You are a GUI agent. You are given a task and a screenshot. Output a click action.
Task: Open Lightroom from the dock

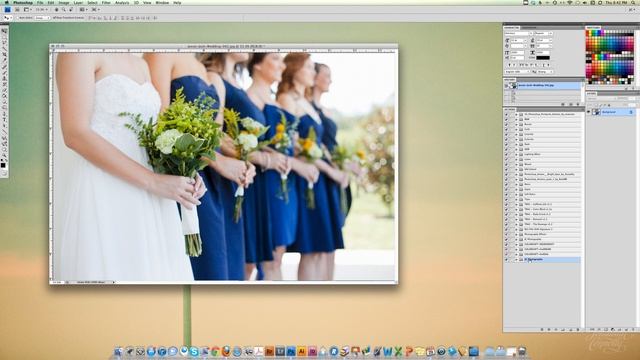pyautogui.click(x=280, y=351)
